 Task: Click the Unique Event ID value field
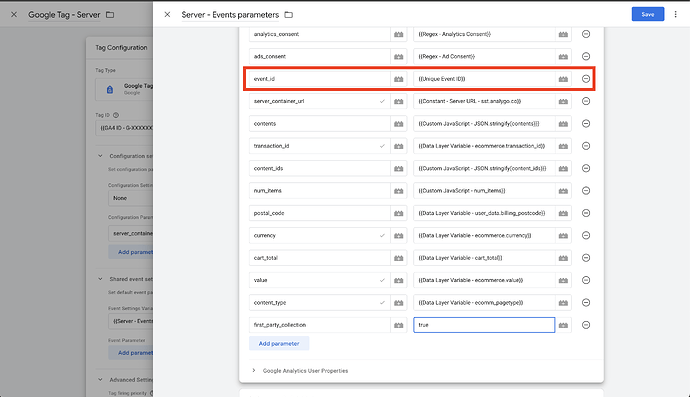point(484,79)
